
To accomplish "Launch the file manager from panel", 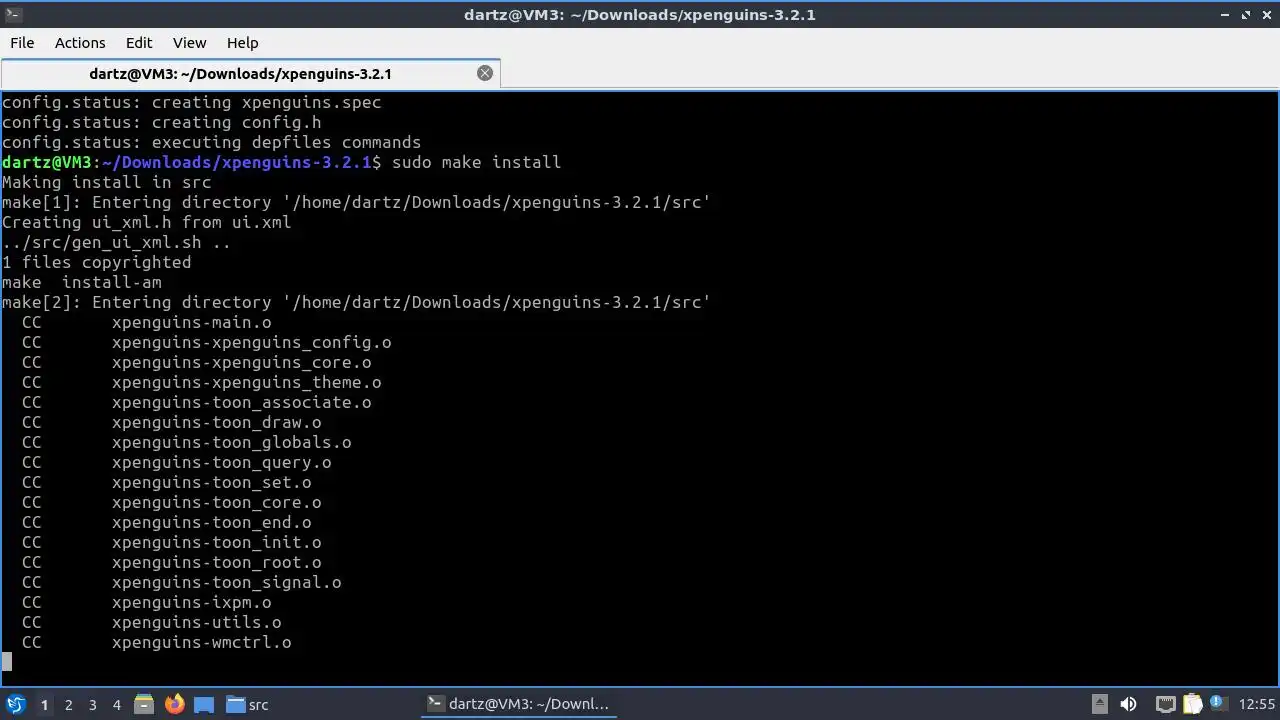I will (x=144, y=704).
